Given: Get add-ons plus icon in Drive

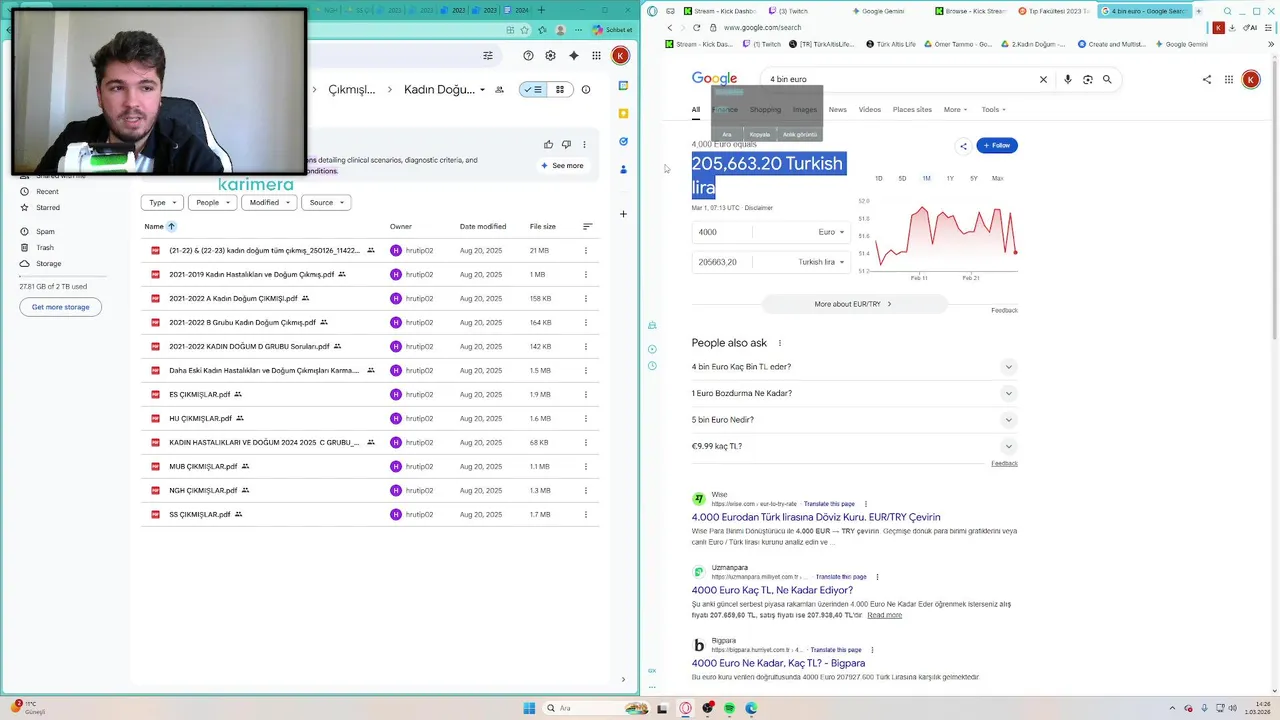Looking at the screenshot, I should 623,214.
